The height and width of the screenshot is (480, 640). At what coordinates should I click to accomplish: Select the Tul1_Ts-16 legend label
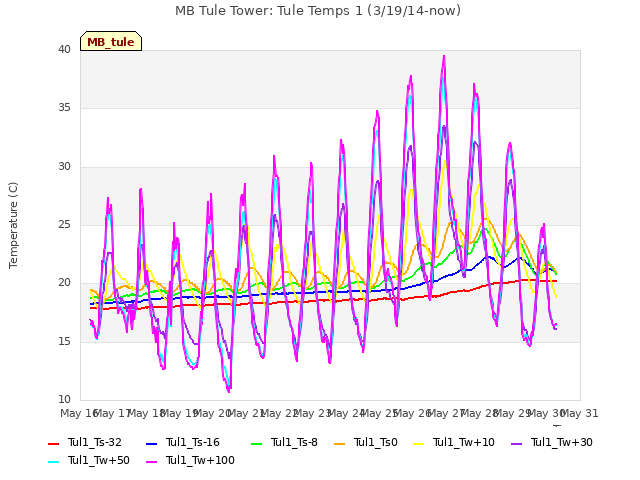coord(193,442)
